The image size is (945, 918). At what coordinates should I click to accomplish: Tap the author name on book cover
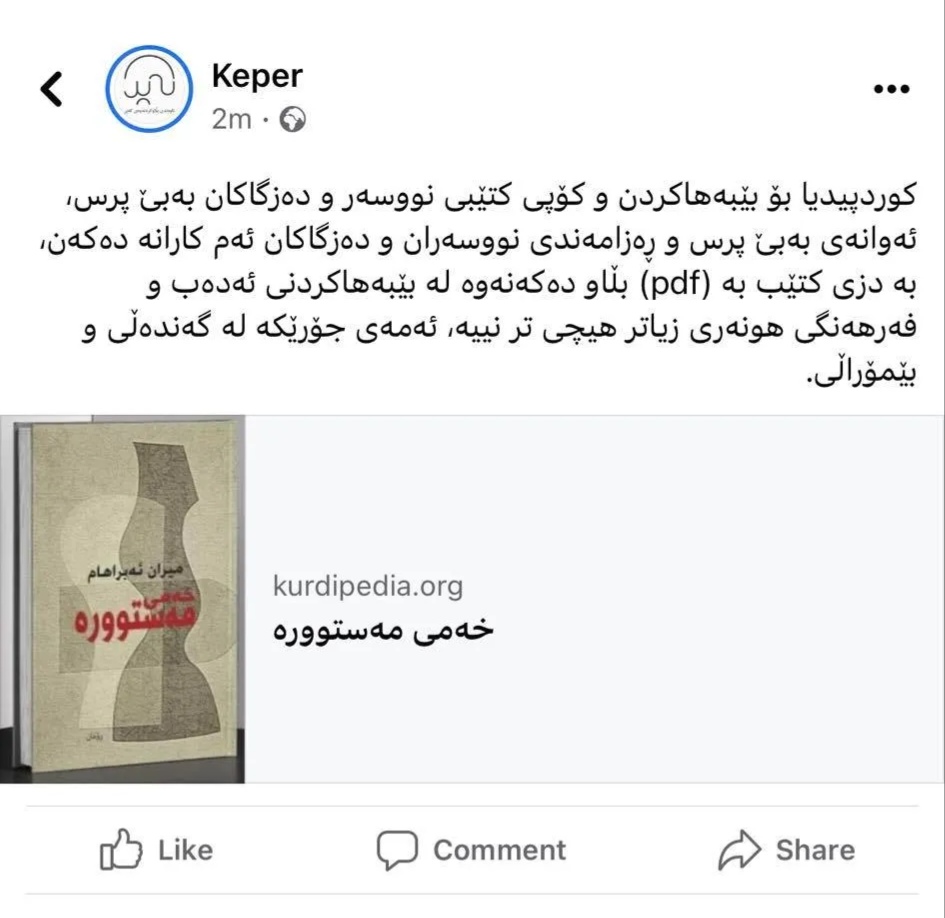135,570
